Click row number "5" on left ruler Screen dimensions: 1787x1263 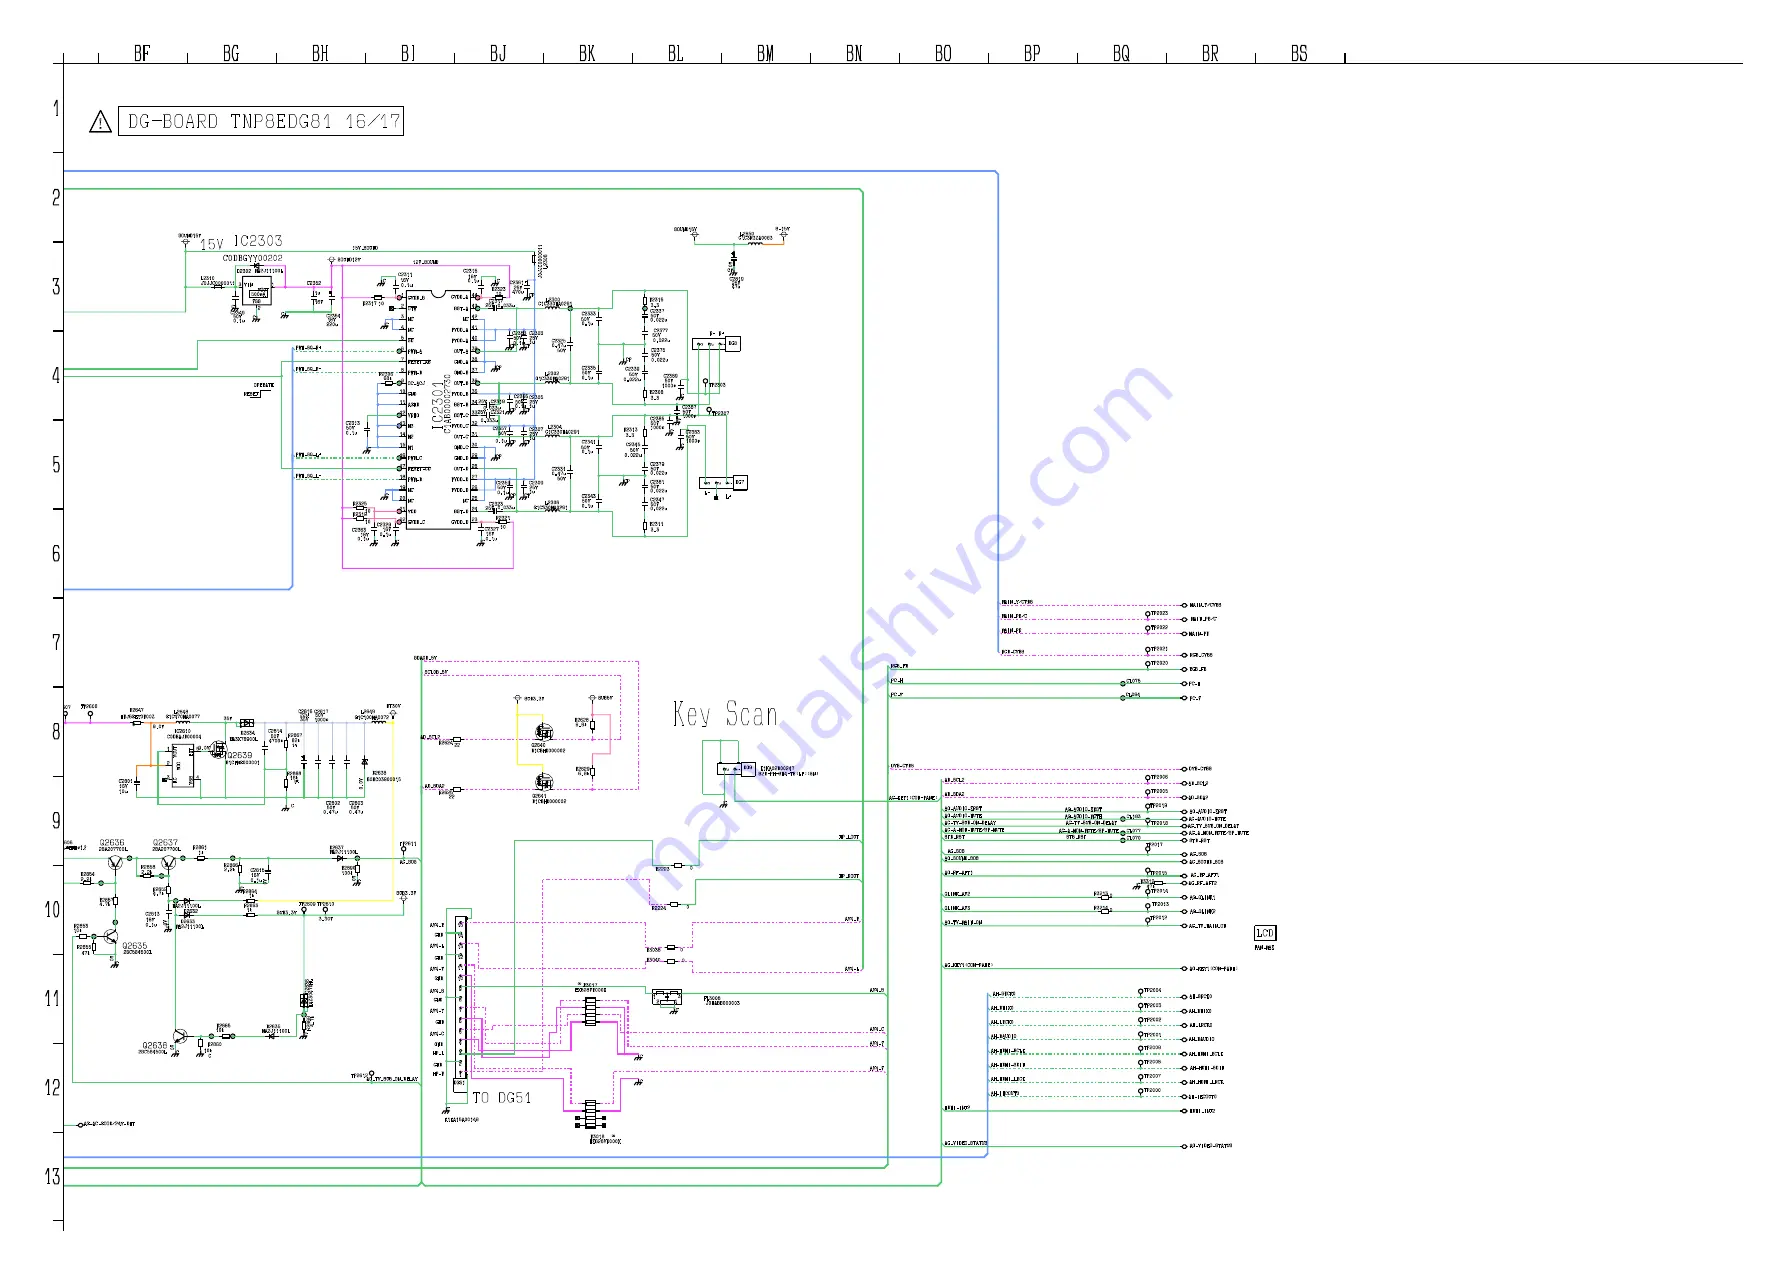(56, 465)
